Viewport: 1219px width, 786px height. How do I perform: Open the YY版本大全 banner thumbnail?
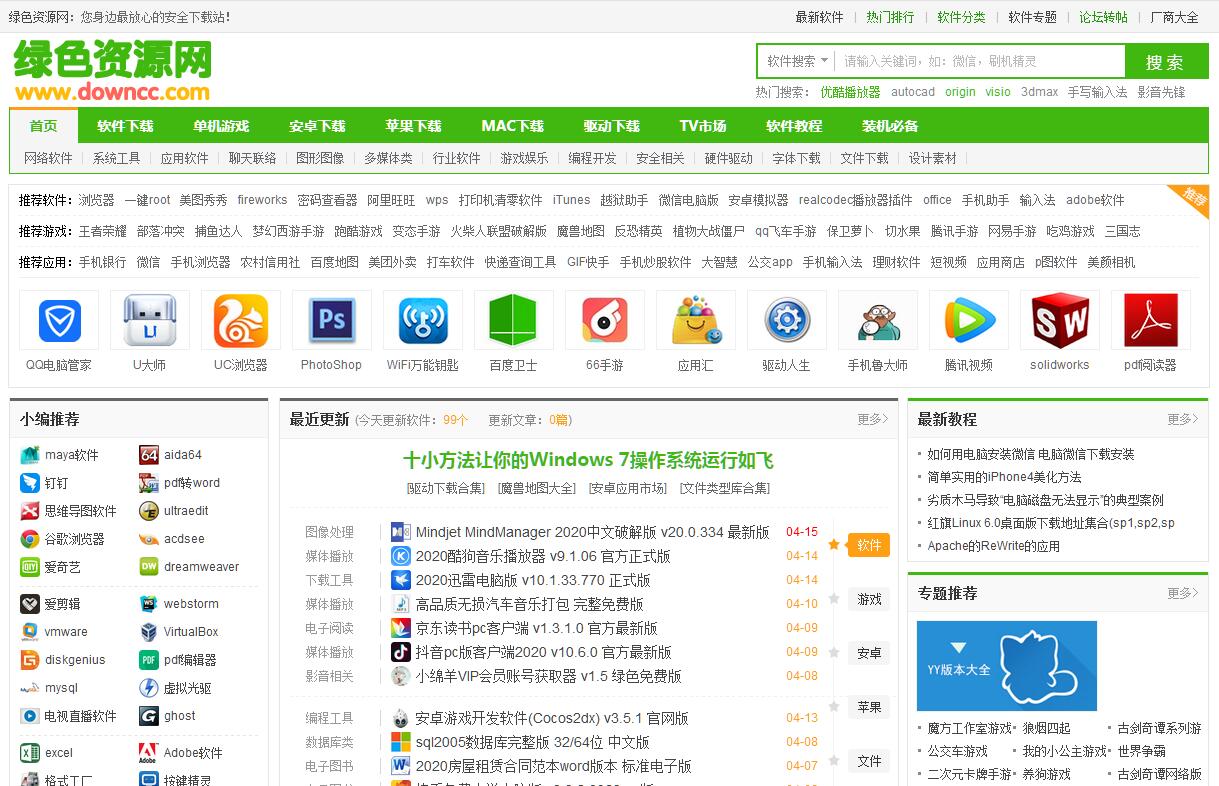pos(1007,666)
